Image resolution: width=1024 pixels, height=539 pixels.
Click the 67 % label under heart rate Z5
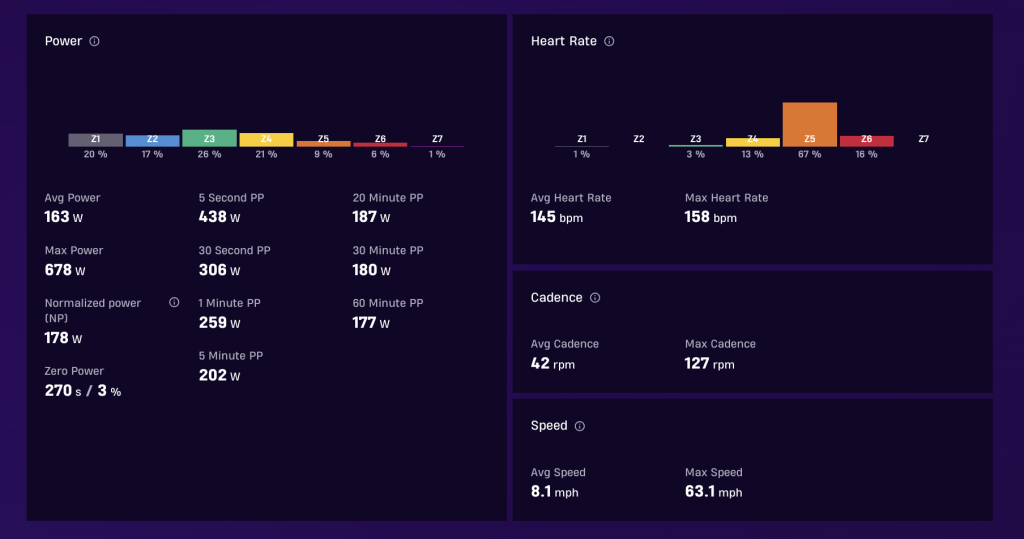coord(809,154)
